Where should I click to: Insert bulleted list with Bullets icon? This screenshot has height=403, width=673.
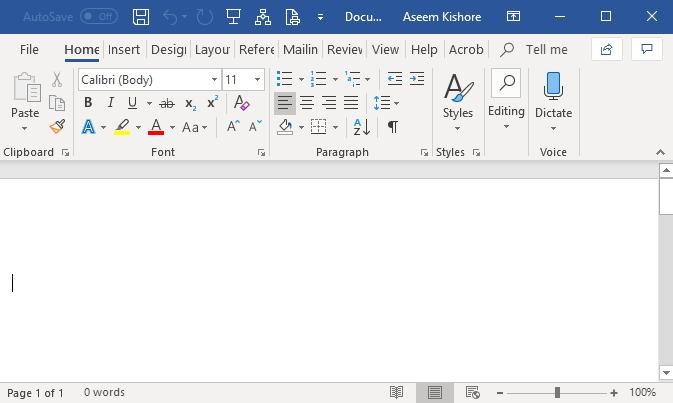(284, 79)
